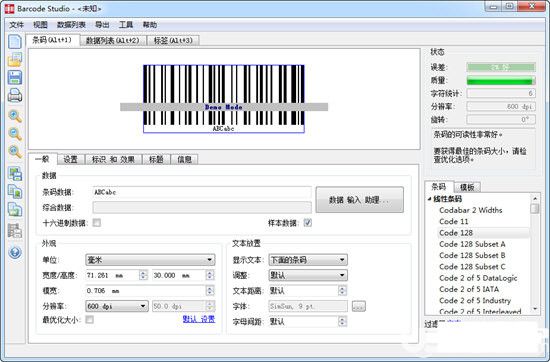Click the New document icon

coord(15,42)
